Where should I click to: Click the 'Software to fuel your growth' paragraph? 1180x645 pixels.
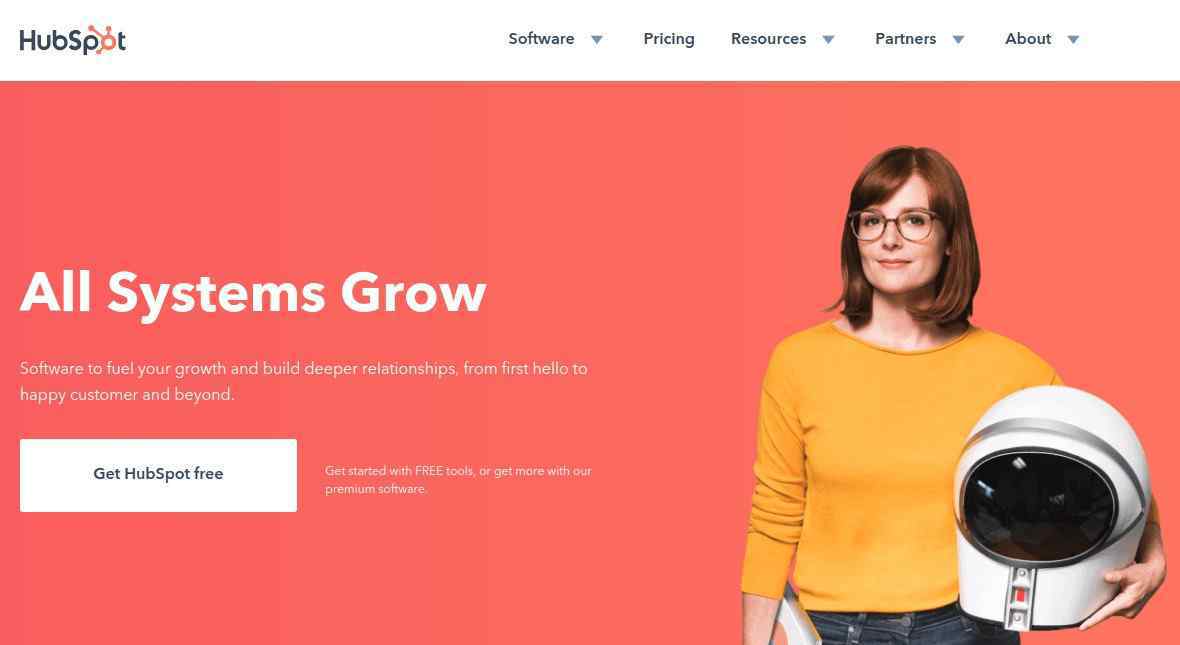pos(303,381)
